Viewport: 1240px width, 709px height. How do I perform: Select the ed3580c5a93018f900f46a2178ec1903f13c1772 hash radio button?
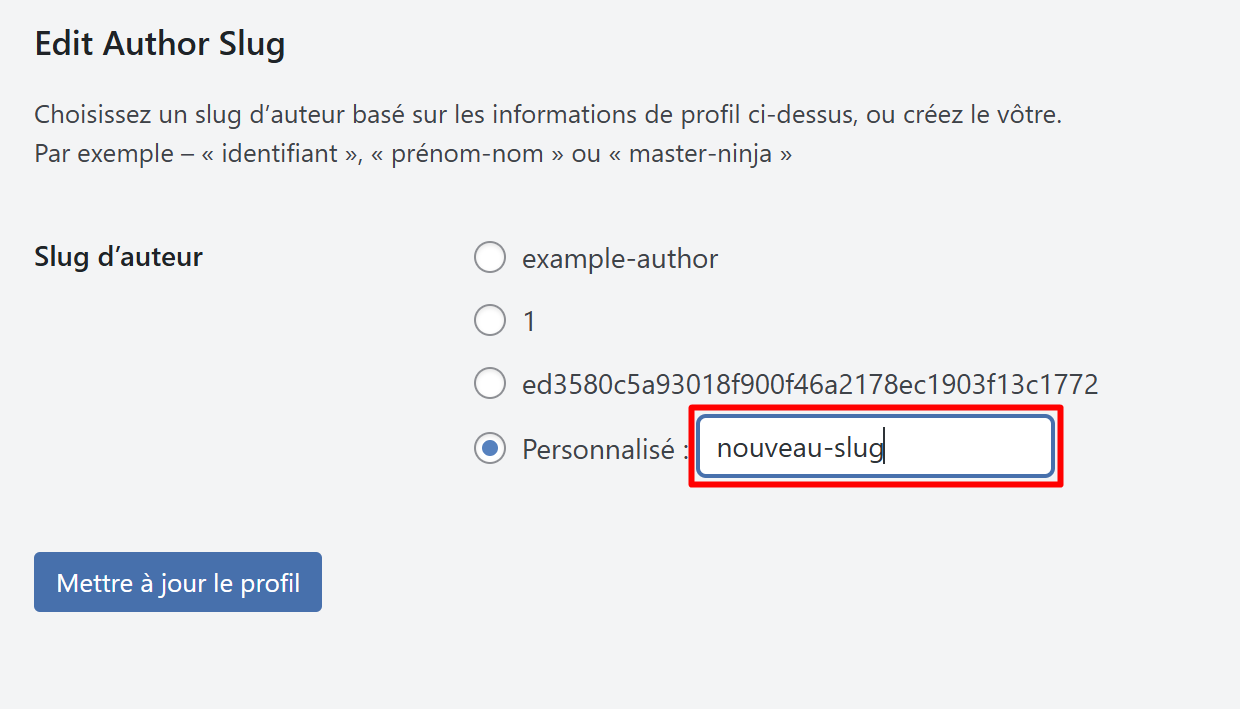coord(489,383)
